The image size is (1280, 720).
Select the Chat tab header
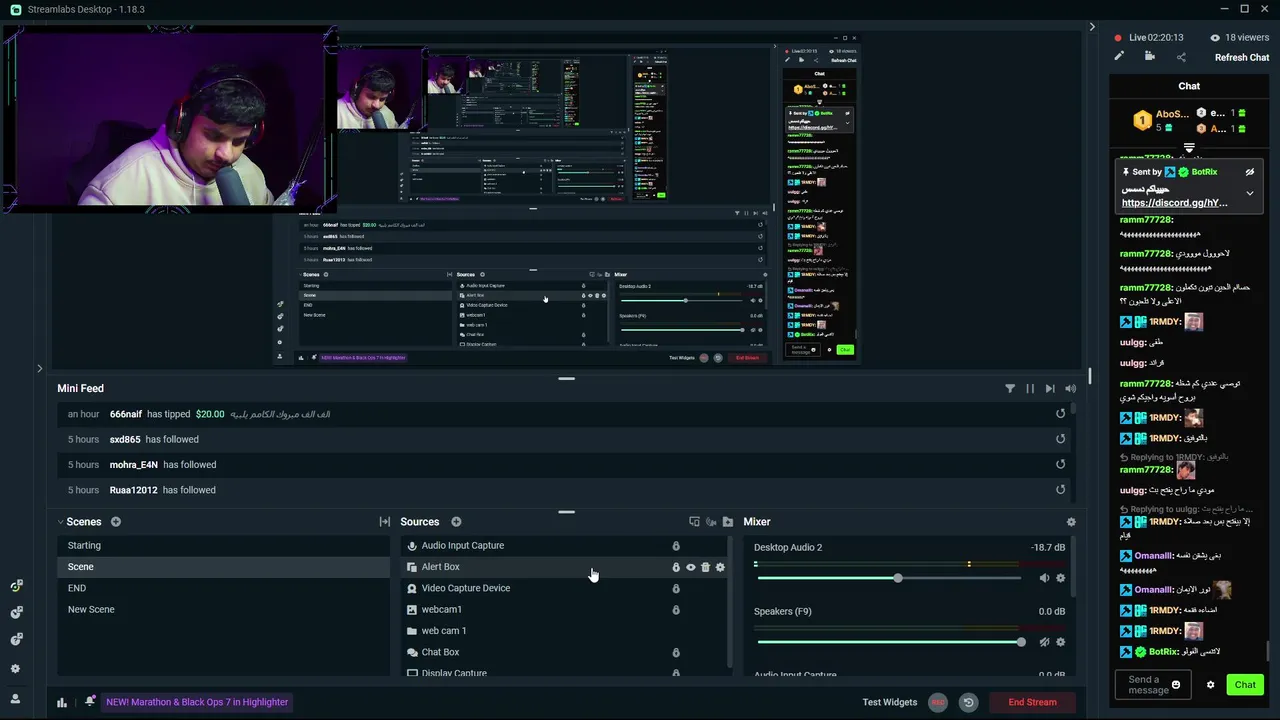coord(1189,86)
